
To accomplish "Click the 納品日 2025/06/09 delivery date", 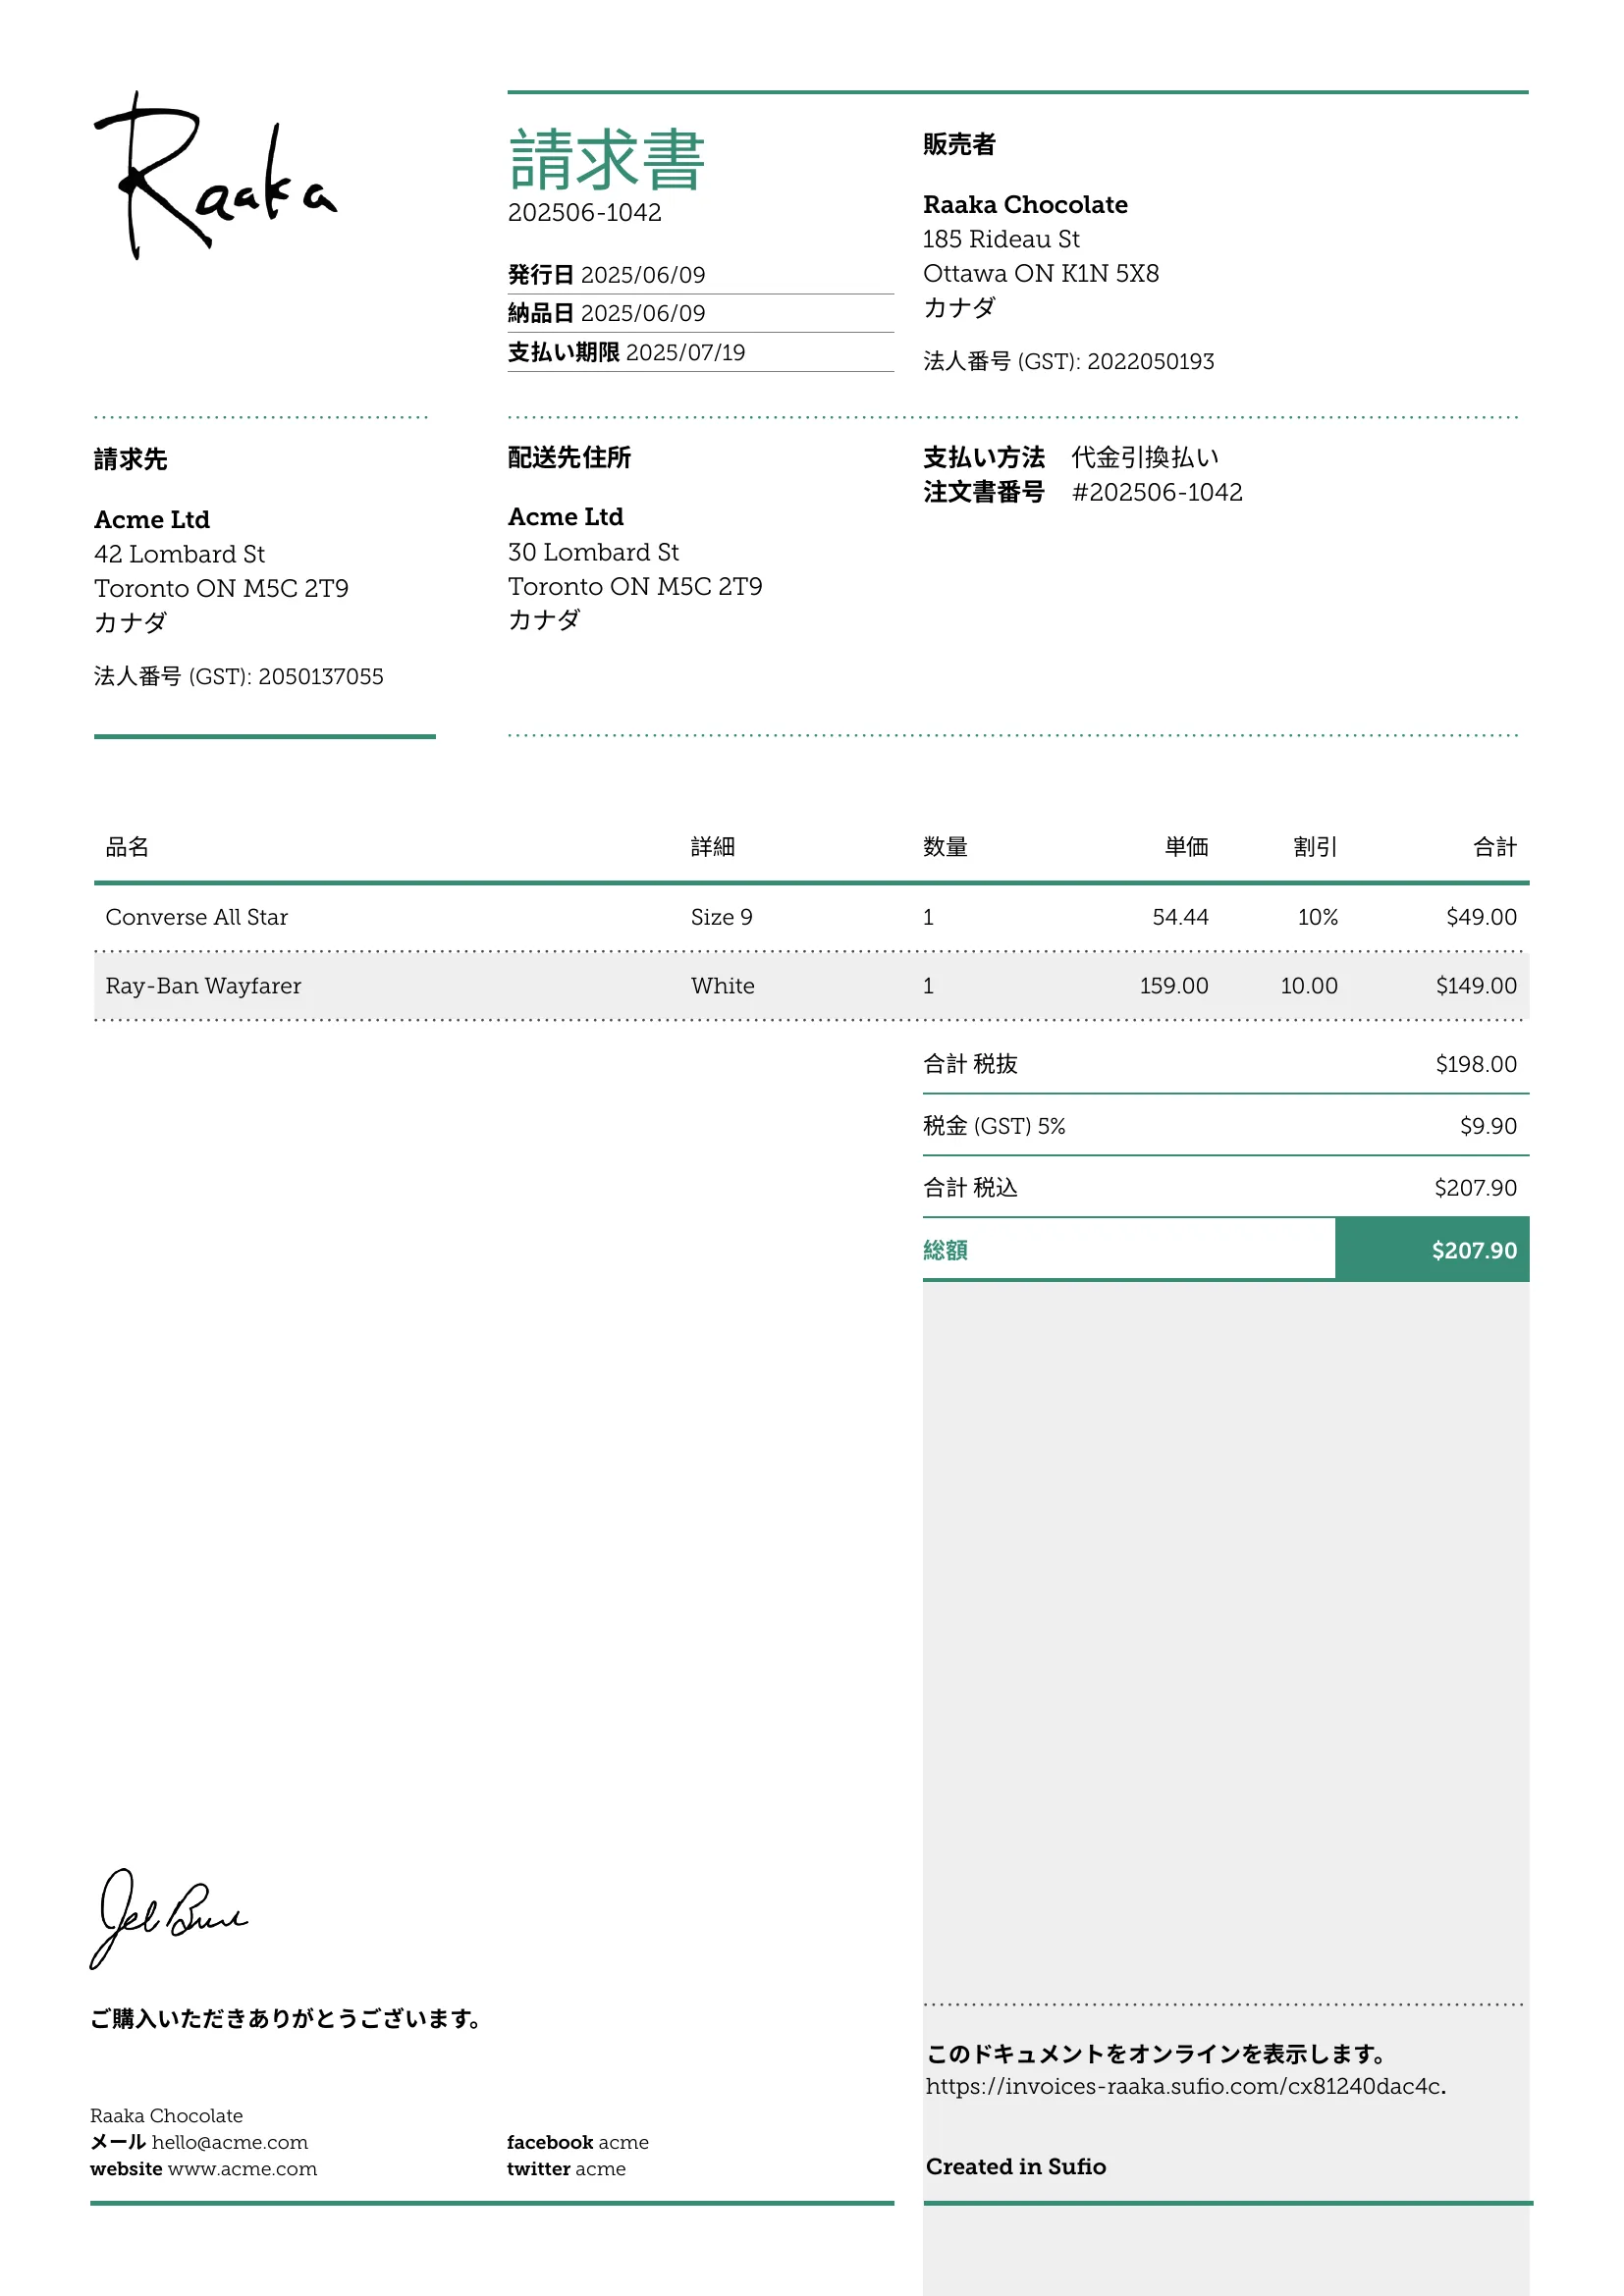I will click(x=606, y=313).
